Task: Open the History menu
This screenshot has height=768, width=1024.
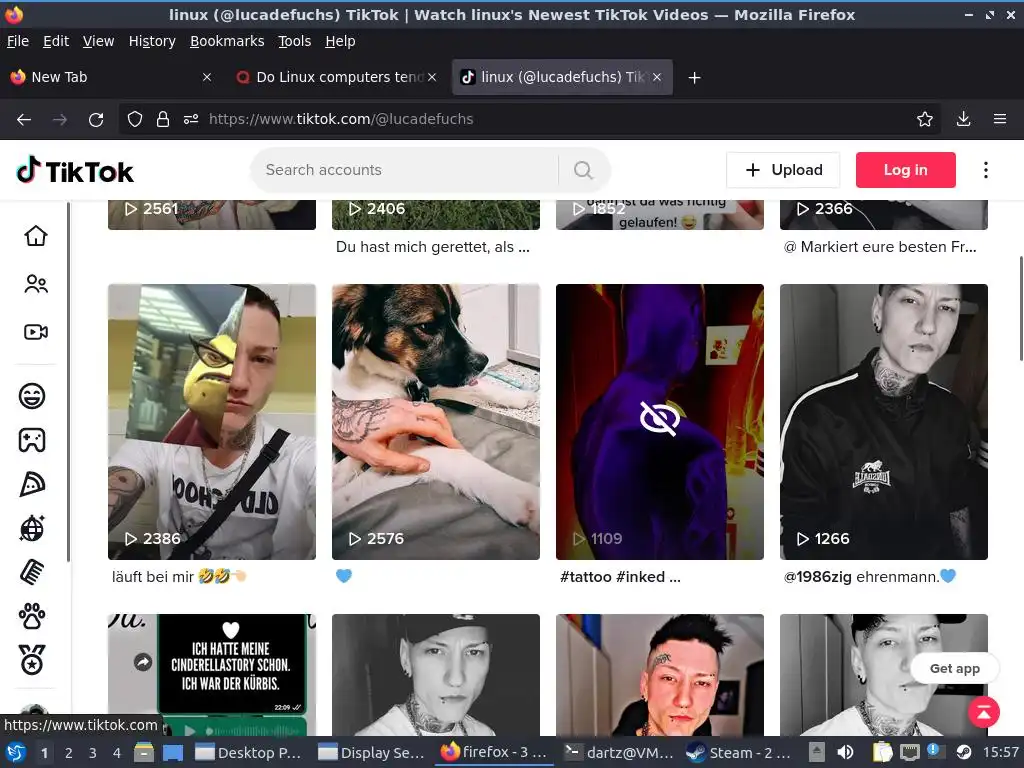Action: [152, 41]
